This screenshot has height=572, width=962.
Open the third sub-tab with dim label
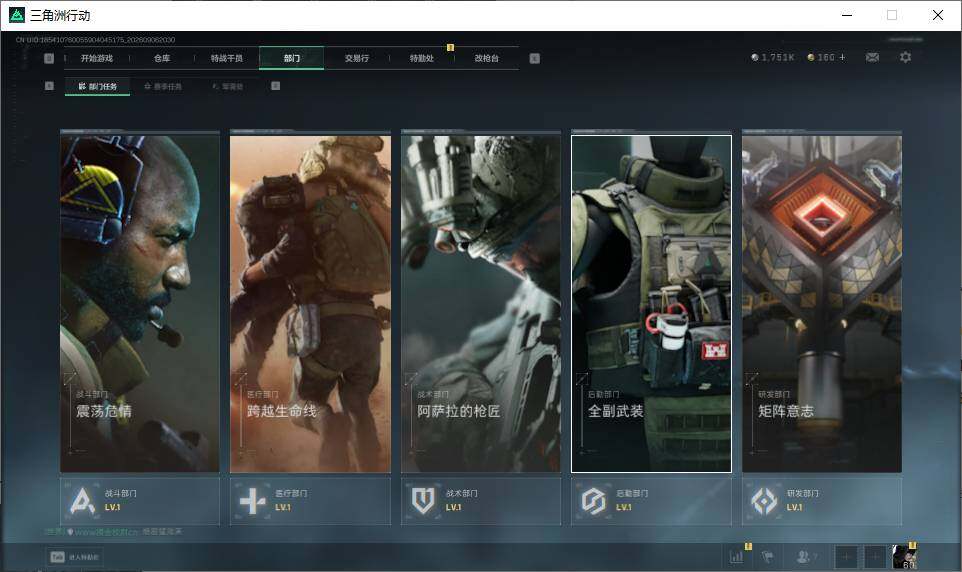pyautogui.click(x=228, y=87)
